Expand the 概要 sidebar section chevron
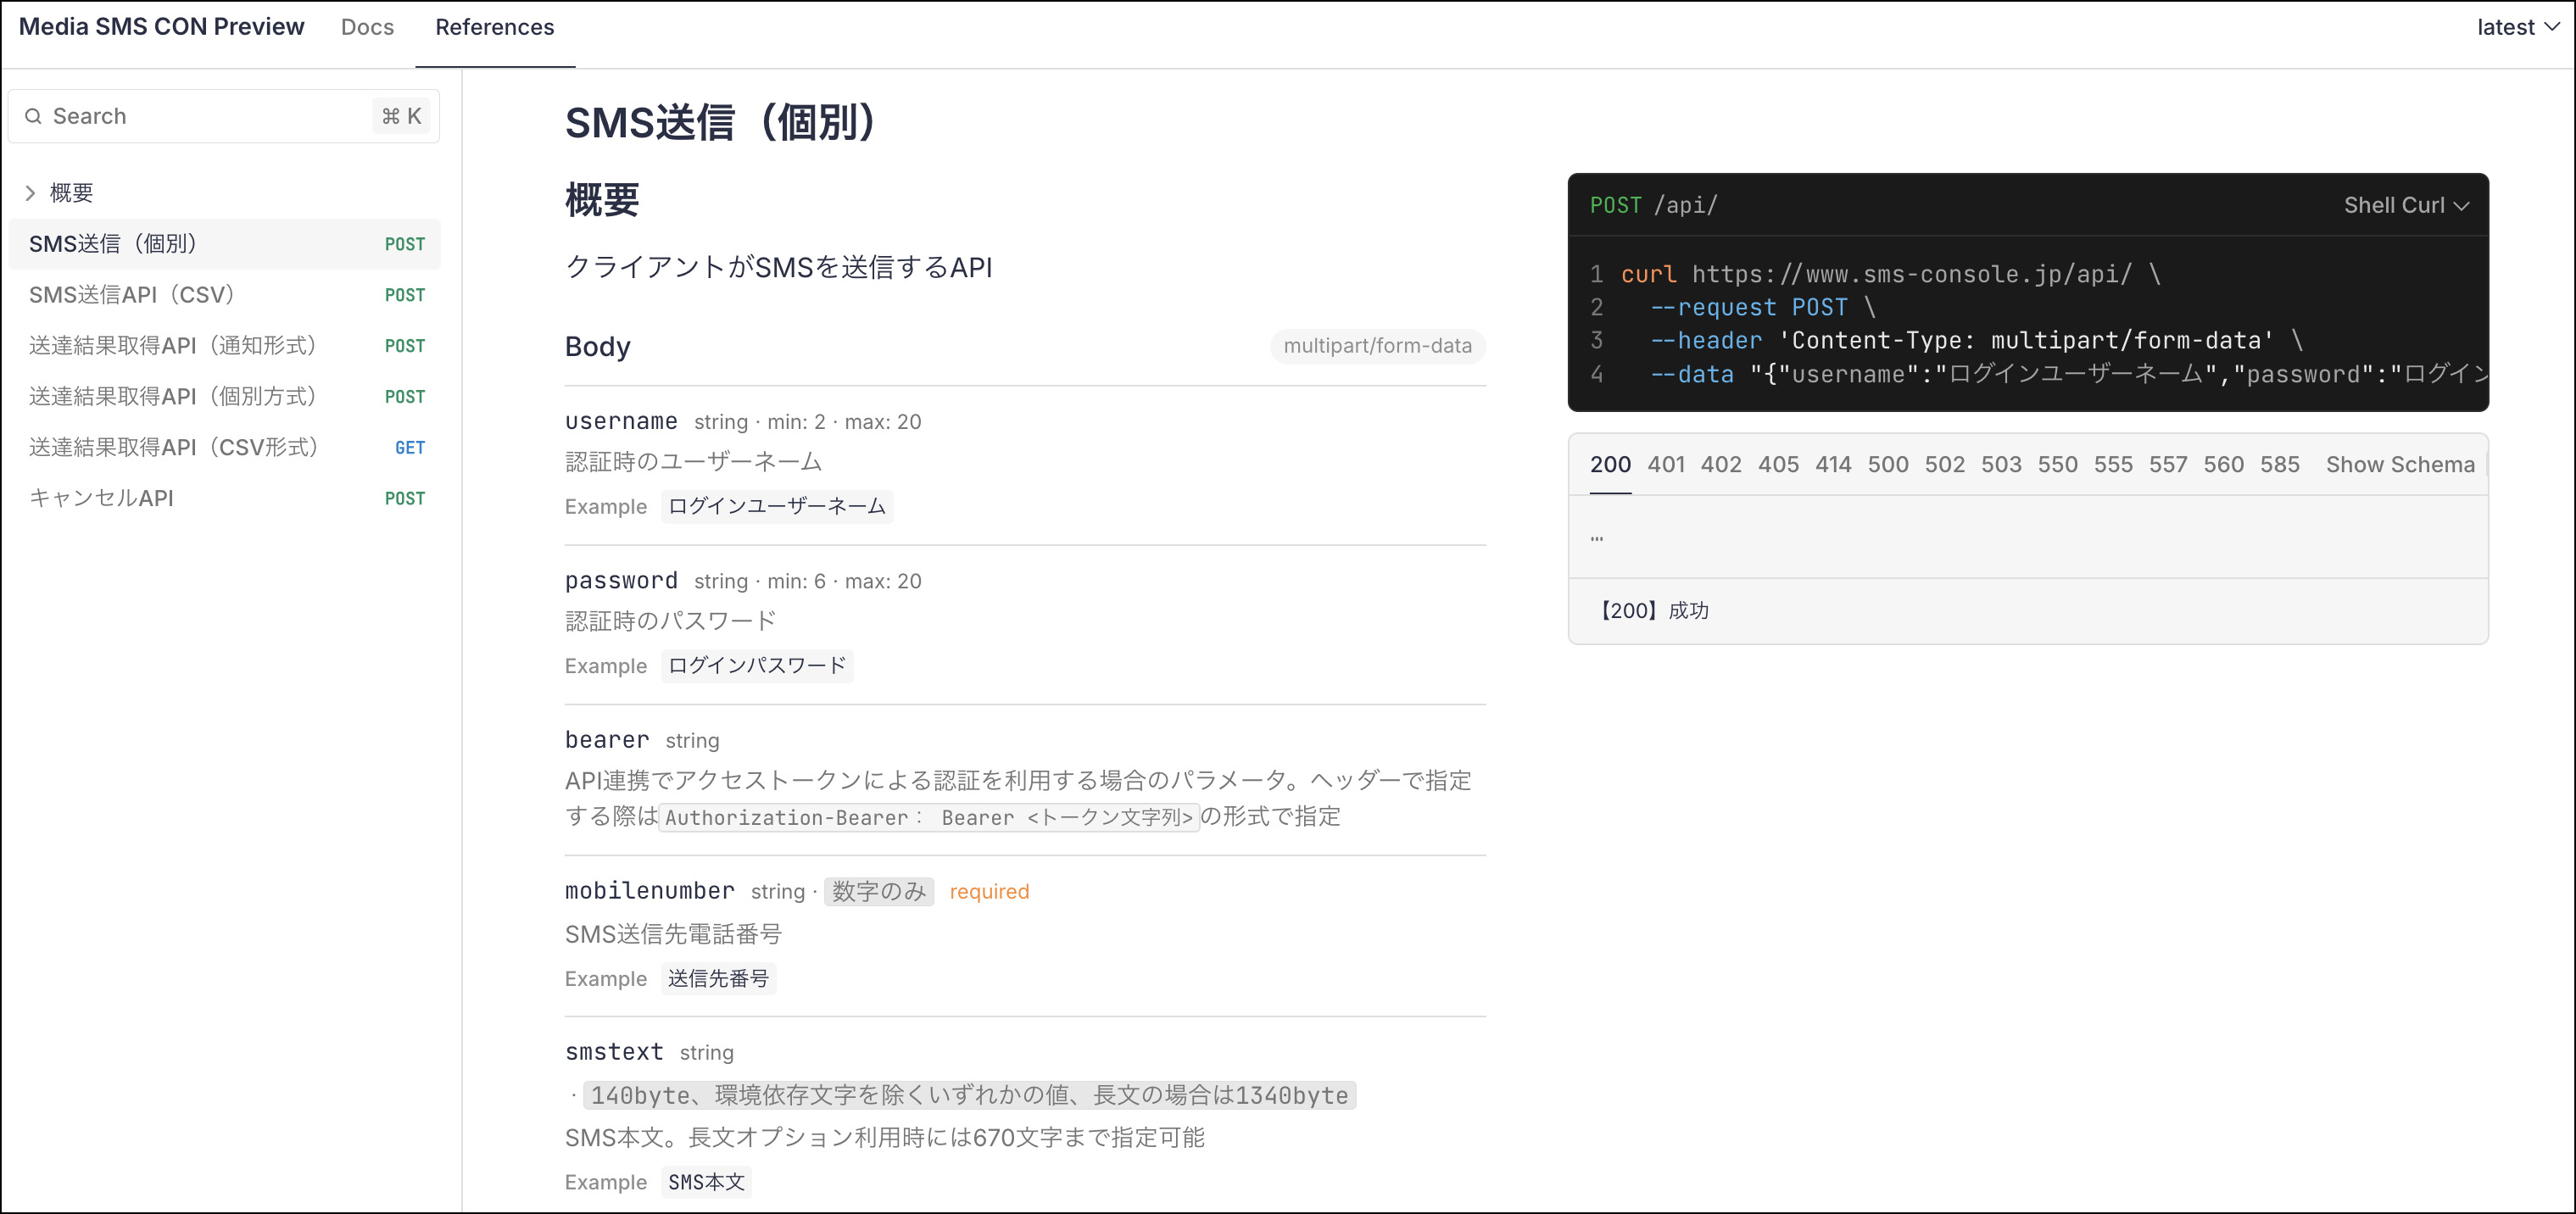The width and height of the screenshot is (2576, 1214). (30, 193)
